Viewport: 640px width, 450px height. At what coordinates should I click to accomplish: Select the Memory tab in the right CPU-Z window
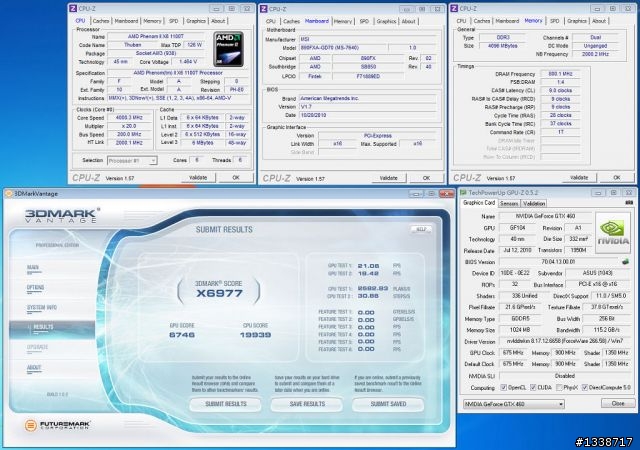[533, 21]
